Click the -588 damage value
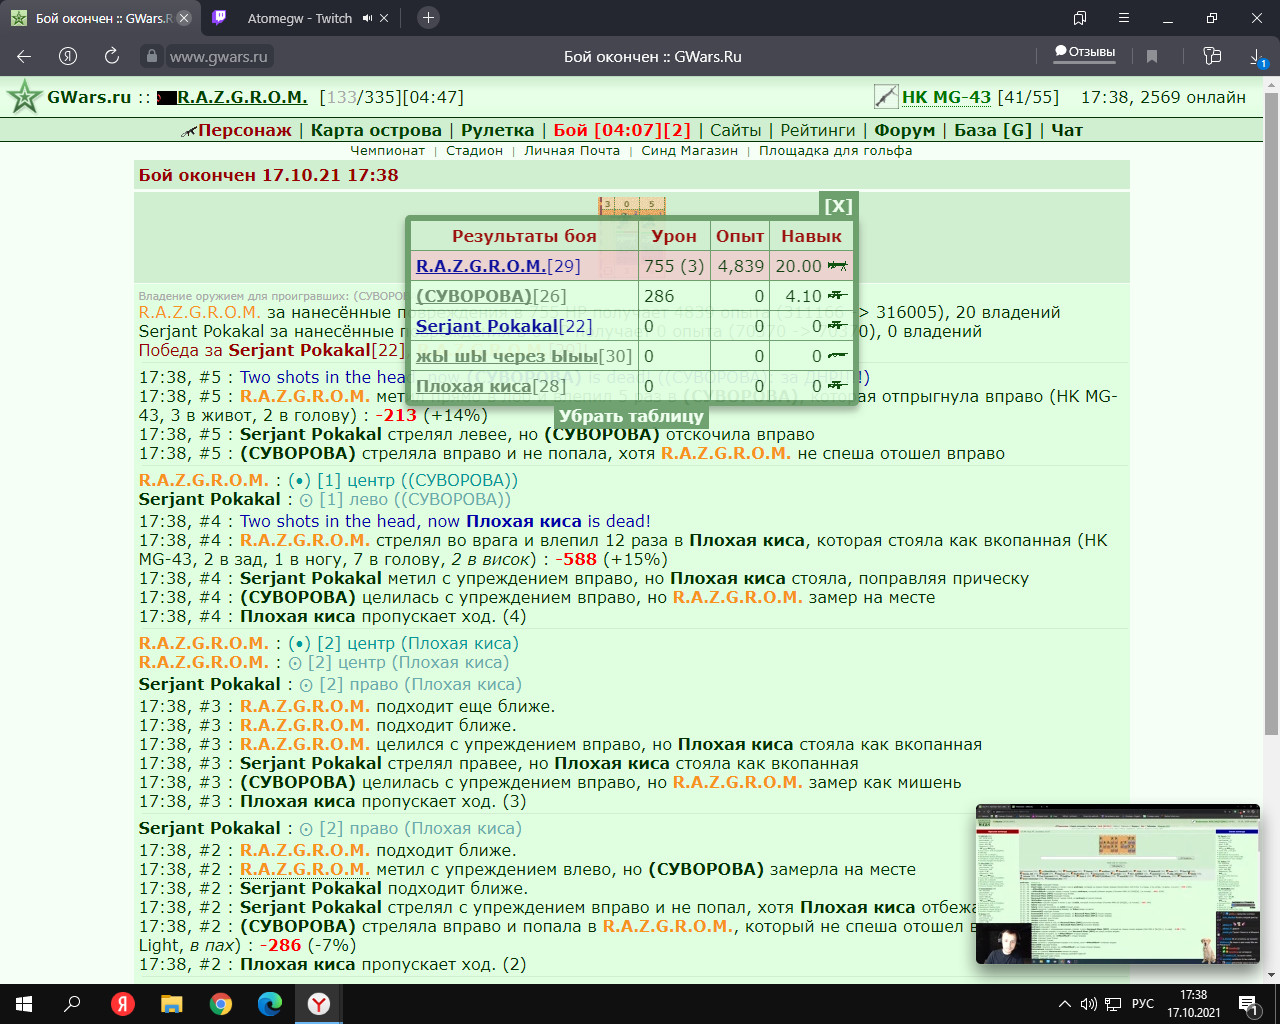 click(x=576, y=559)
